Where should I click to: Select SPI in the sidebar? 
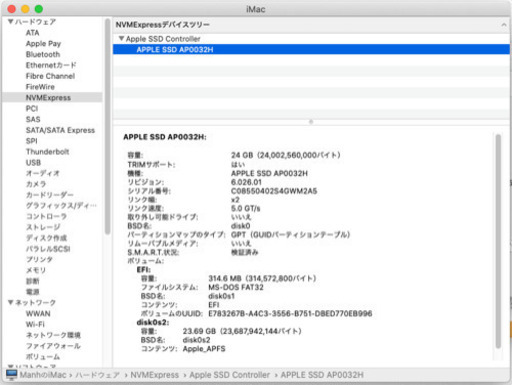coord(32,141)
